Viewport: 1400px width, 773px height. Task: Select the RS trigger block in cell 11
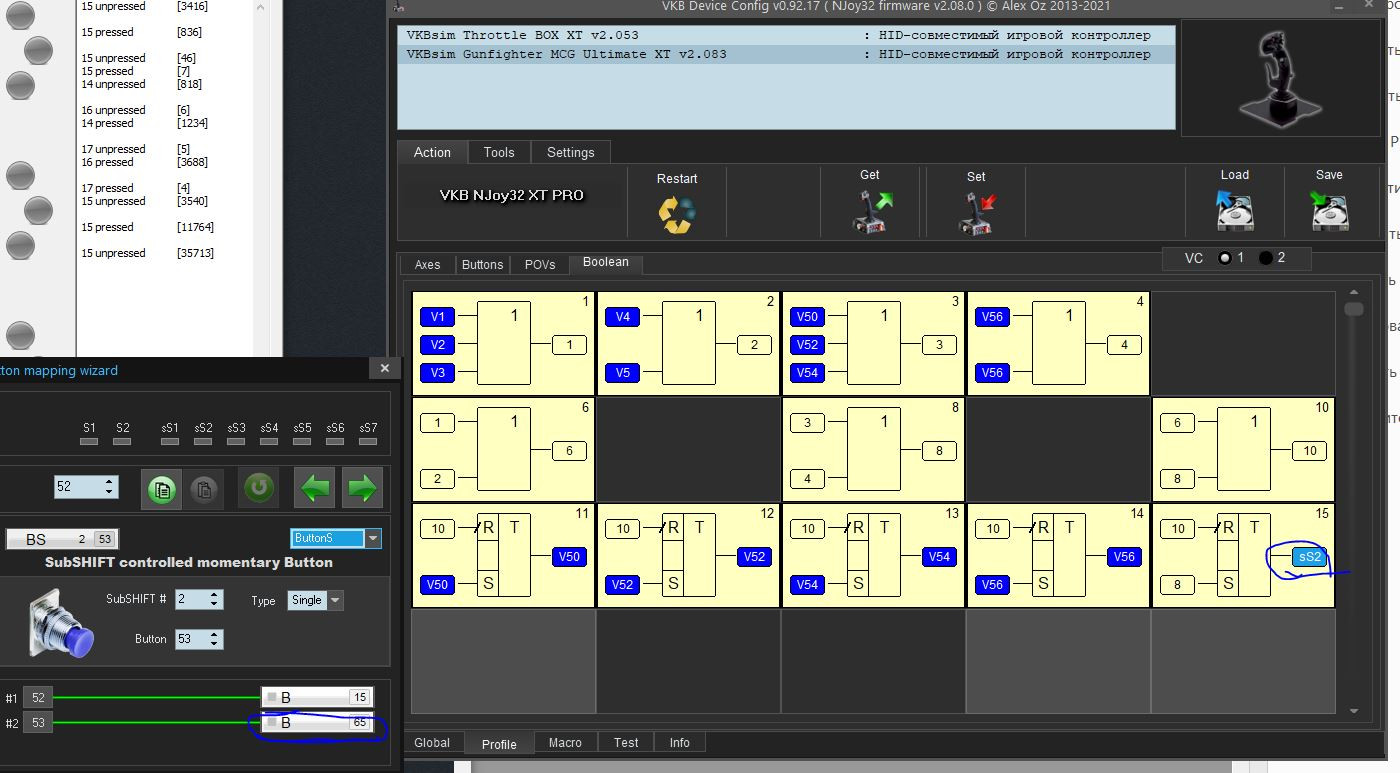tap(505, 555)
